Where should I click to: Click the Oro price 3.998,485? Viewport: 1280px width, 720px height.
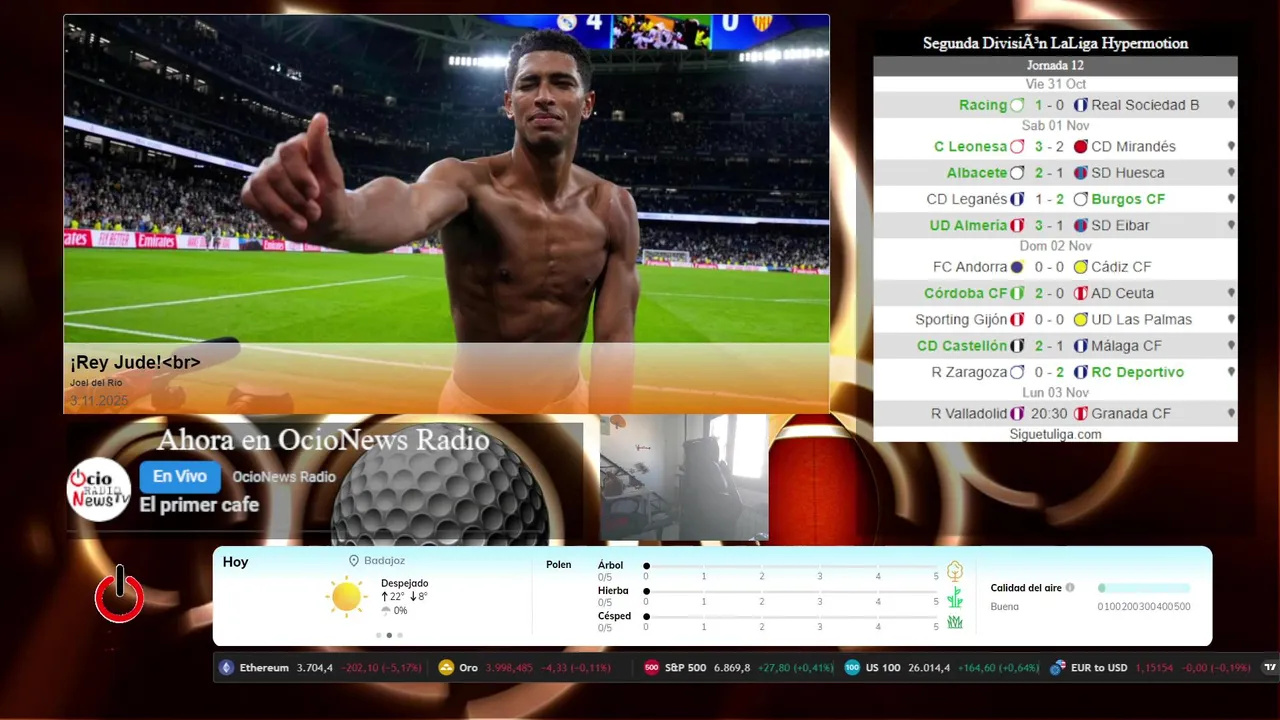coord(510,668)
